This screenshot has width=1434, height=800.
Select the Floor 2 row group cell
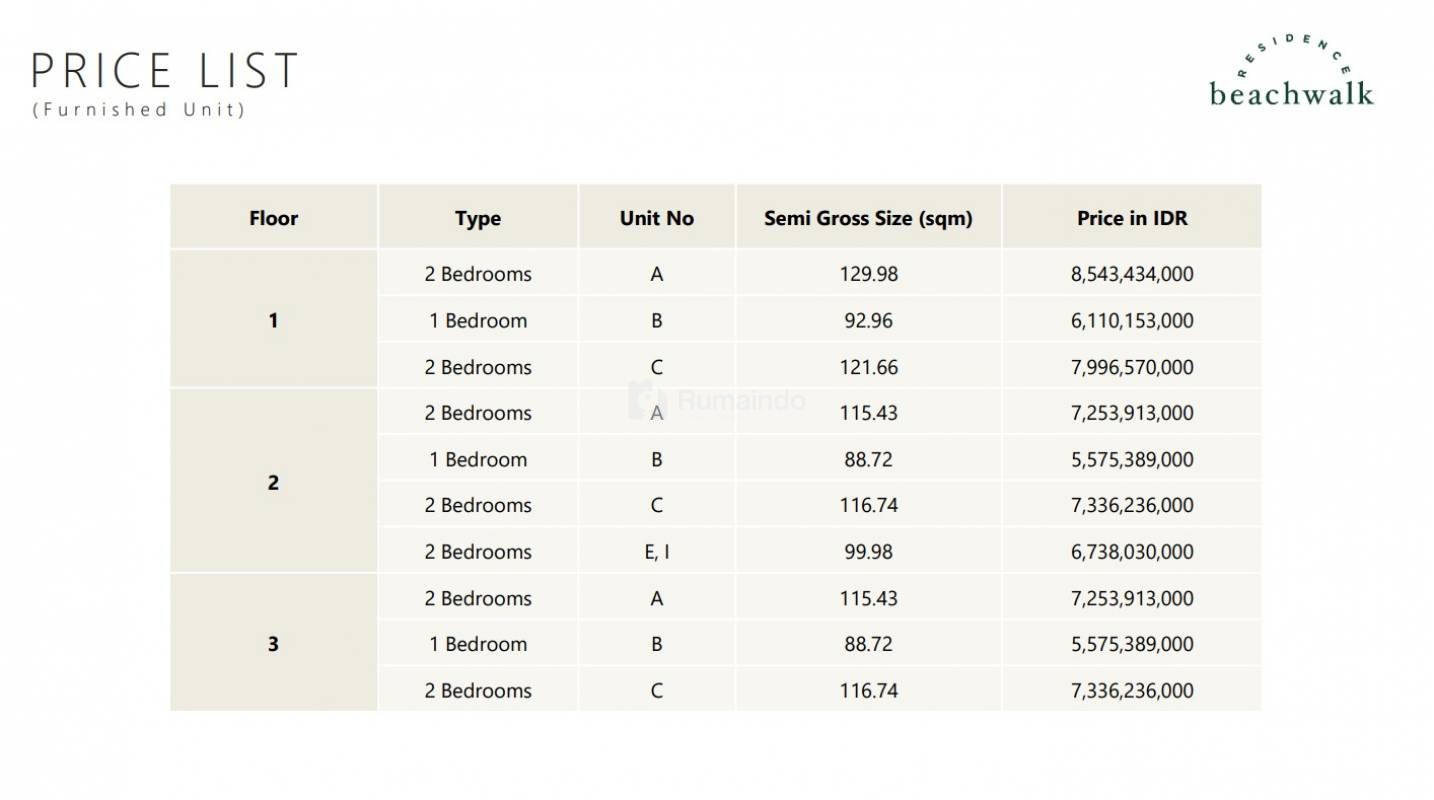point(273,483)
